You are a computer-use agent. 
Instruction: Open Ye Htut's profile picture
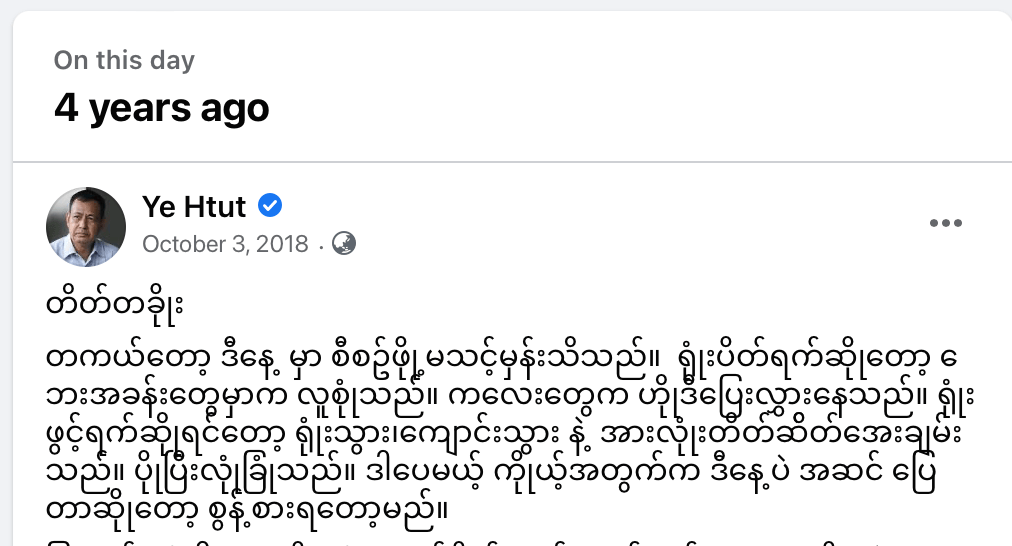pyautogui.click(x=86, y=227)
